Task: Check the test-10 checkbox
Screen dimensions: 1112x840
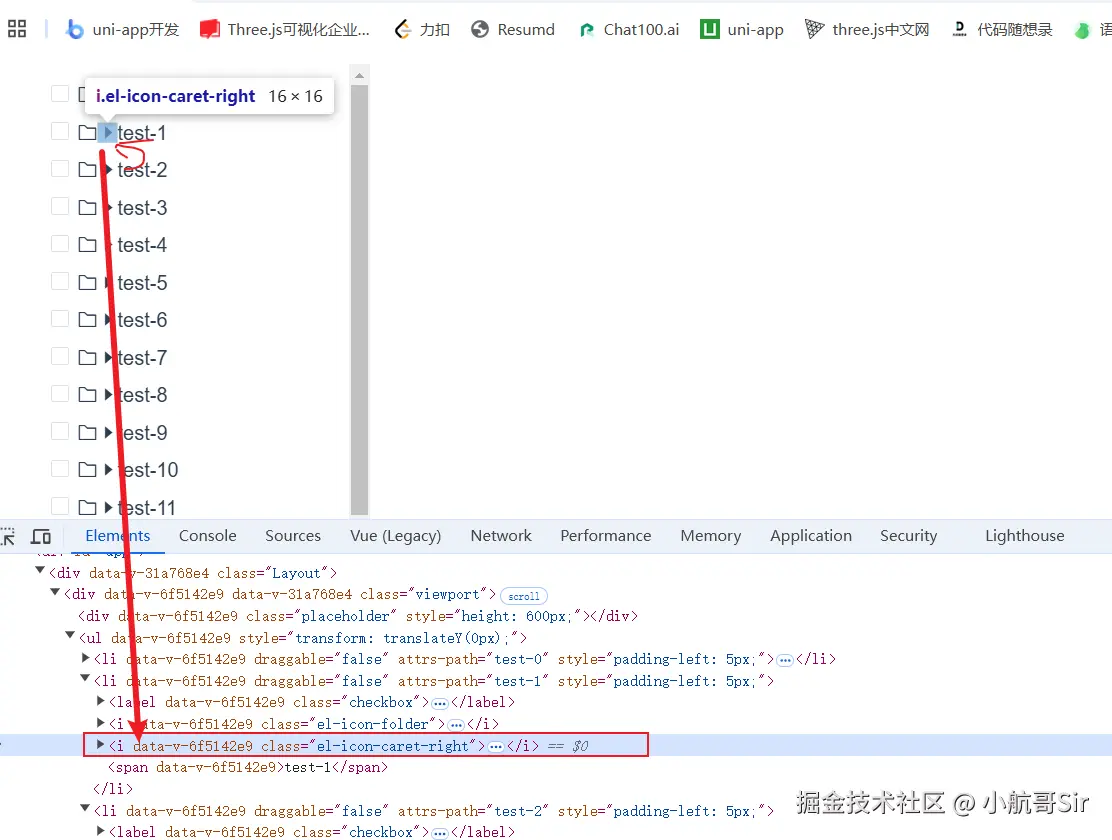Action: (x=60, y=468)
